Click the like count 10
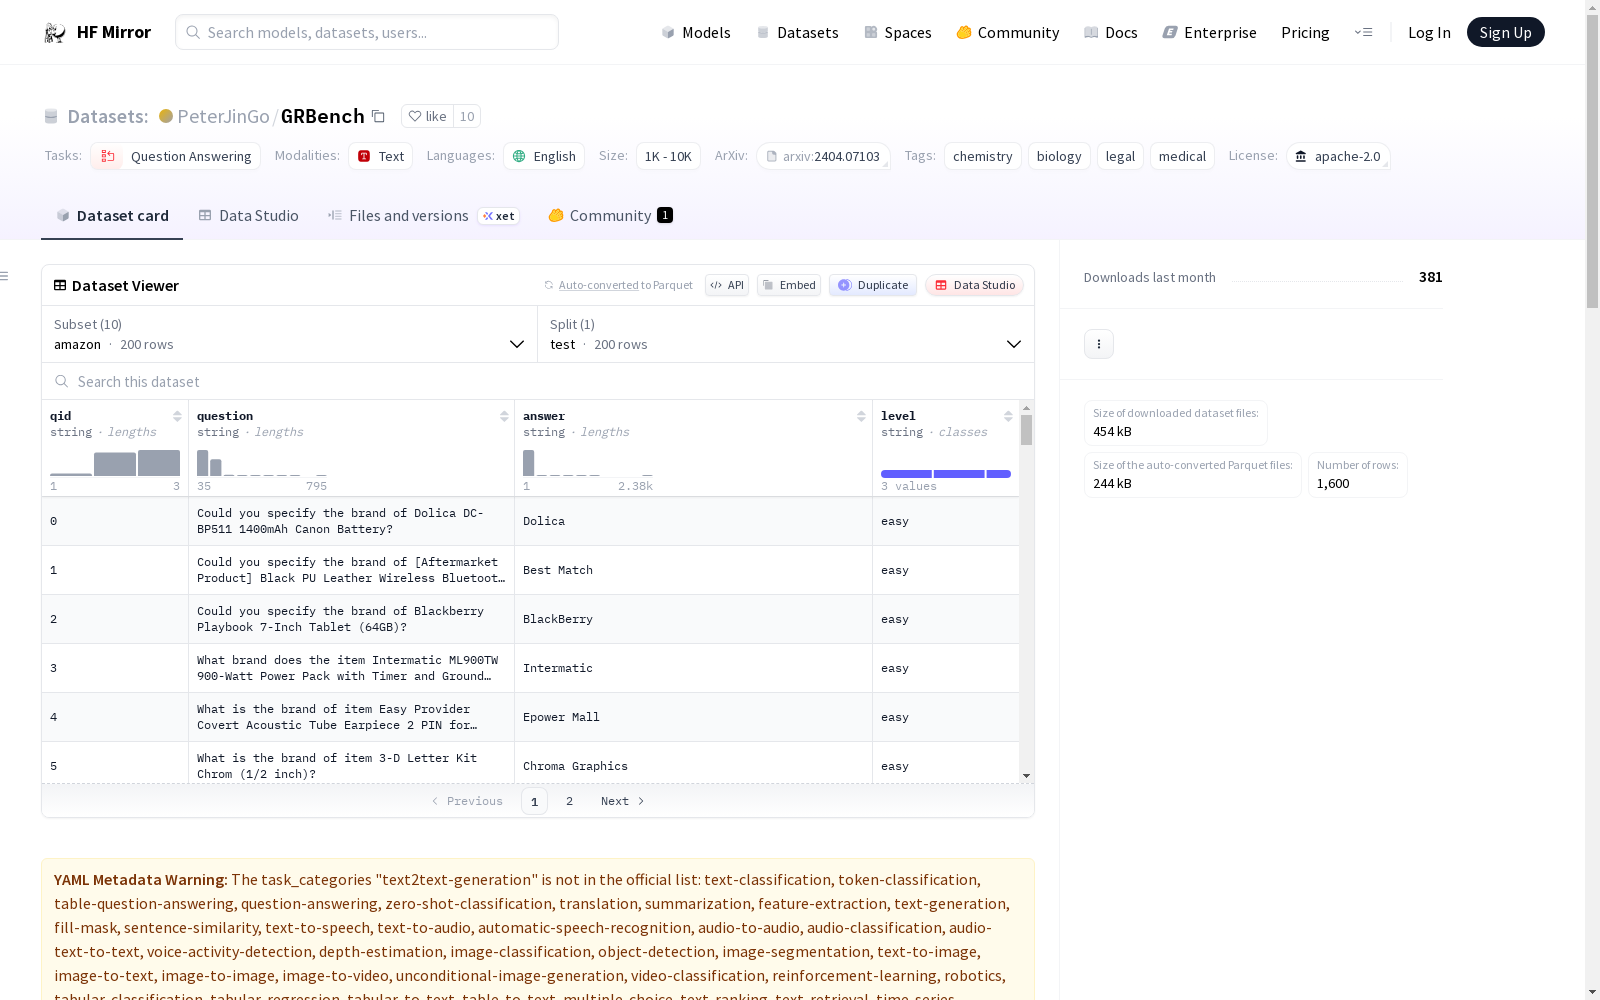The height and width of the screenshot is (1000, 1600). (467, 116)
